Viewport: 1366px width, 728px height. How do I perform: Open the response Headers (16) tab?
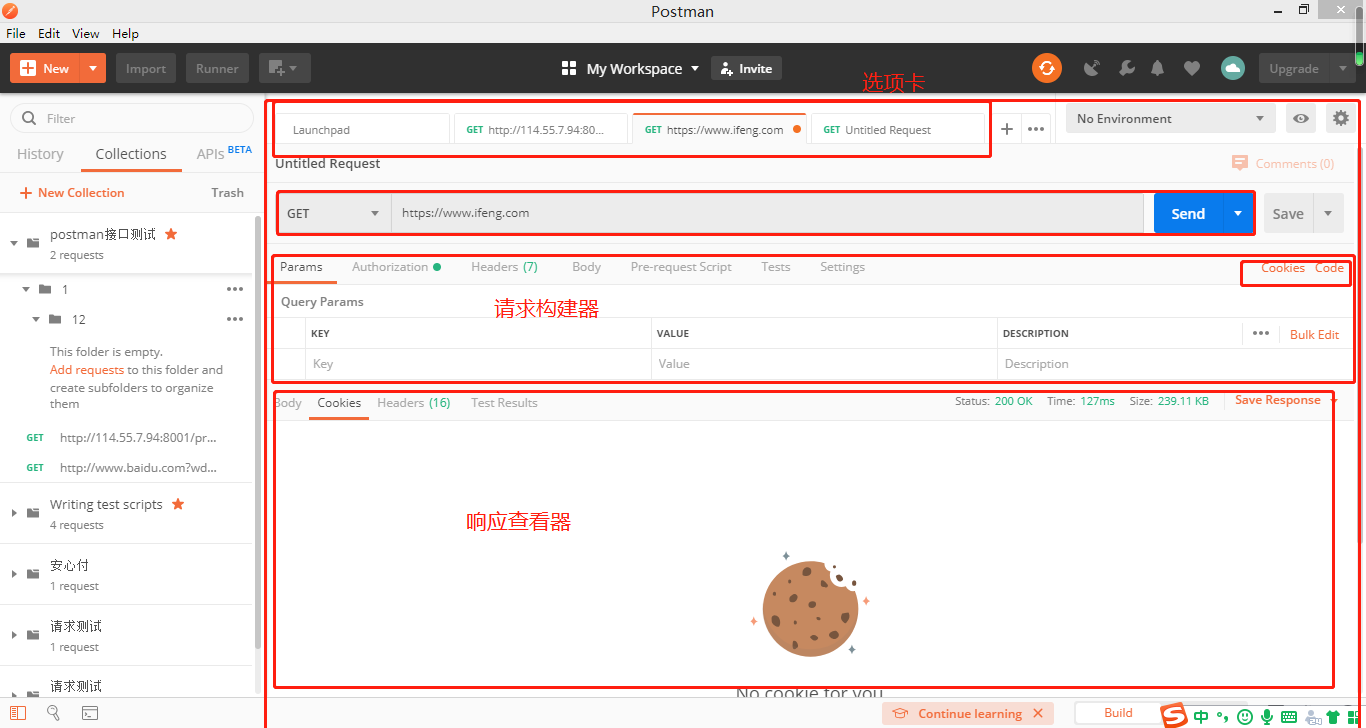(413, 403)
